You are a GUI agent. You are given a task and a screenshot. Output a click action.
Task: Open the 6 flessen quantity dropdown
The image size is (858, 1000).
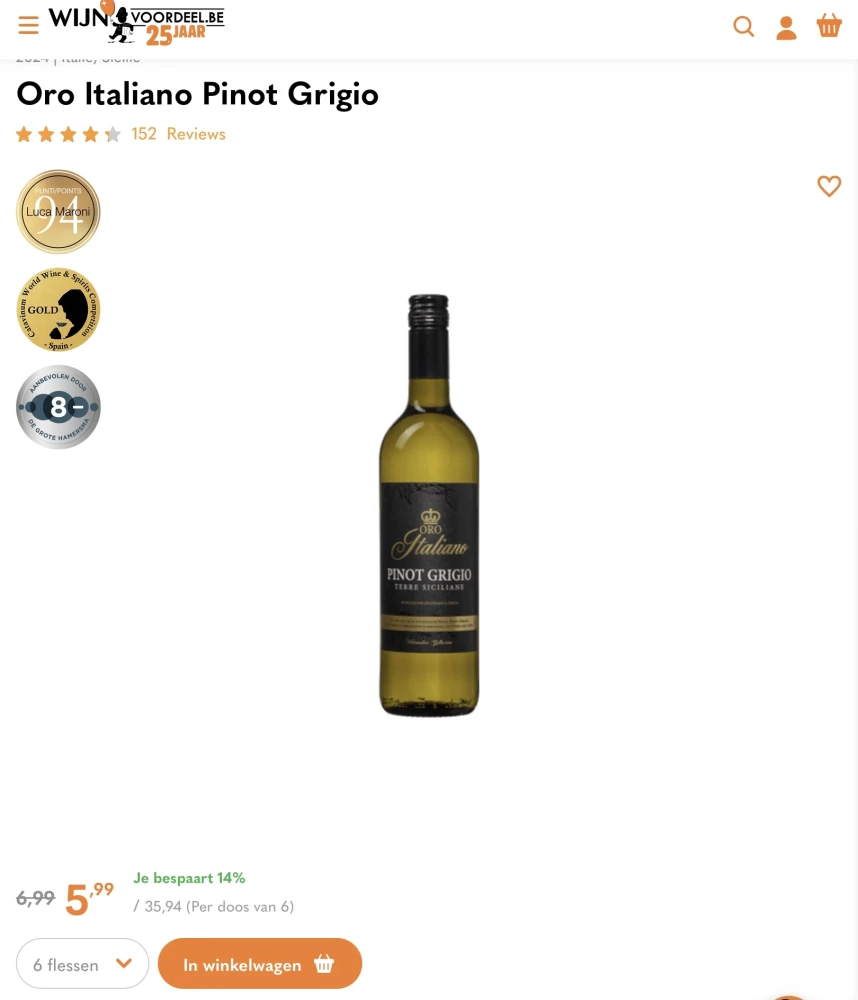point(82,964)
